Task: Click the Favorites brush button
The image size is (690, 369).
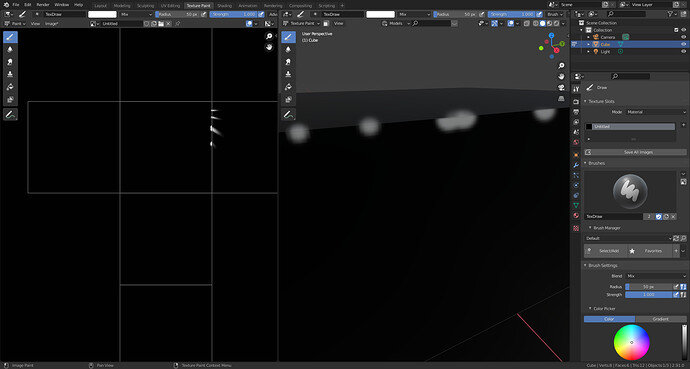Action: (x=650, y=251)
